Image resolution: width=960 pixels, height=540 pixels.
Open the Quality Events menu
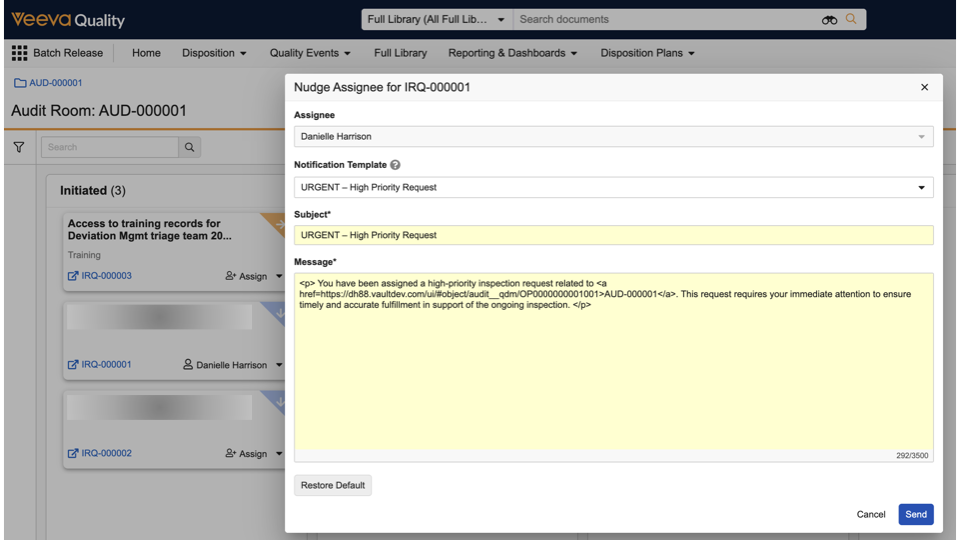coord(310,53)
